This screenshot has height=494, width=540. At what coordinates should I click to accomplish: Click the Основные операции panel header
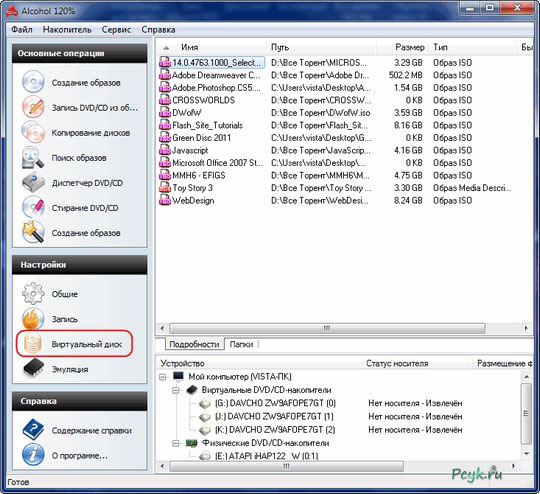coord(80,53)
